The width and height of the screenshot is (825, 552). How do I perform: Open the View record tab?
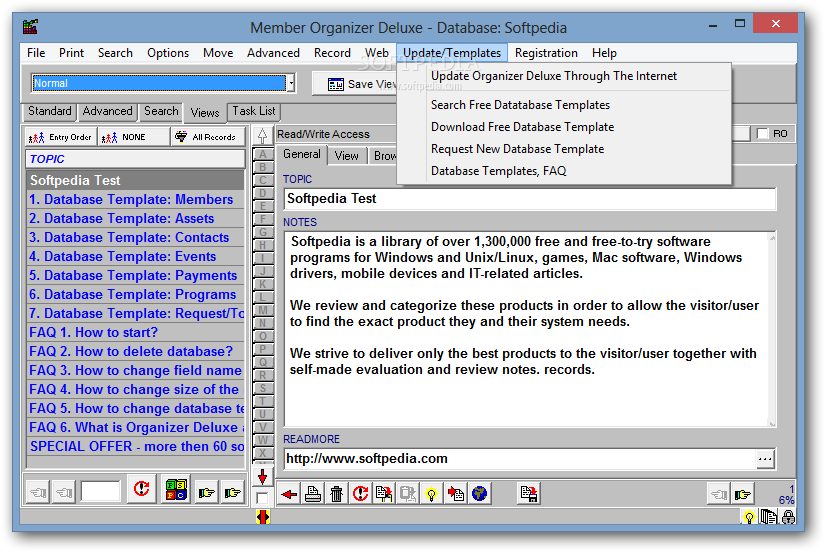pyautogui.click(x=346, y=156)
